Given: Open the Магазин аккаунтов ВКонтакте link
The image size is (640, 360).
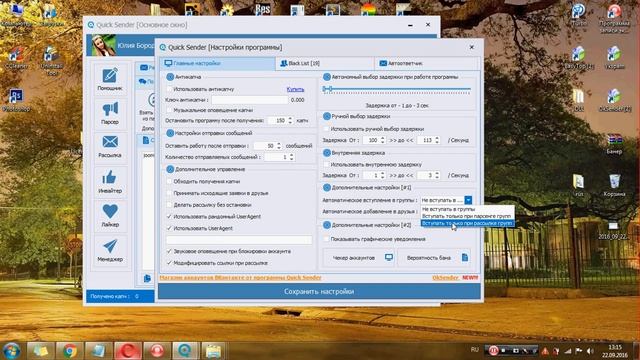Looking at the screenshot, I should pos(240,278).
